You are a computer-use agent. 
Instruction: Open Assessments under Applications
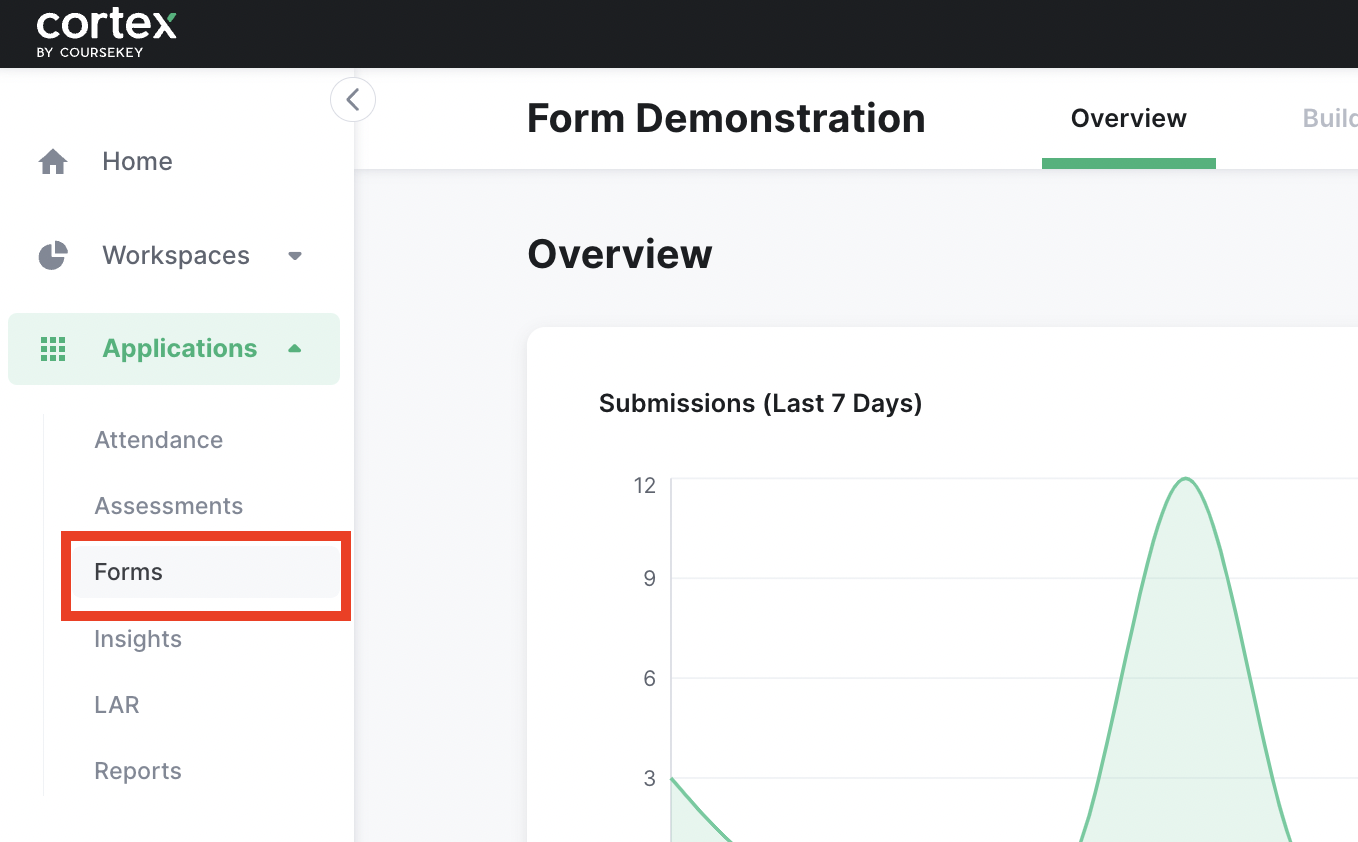click(x=169, y=506)
